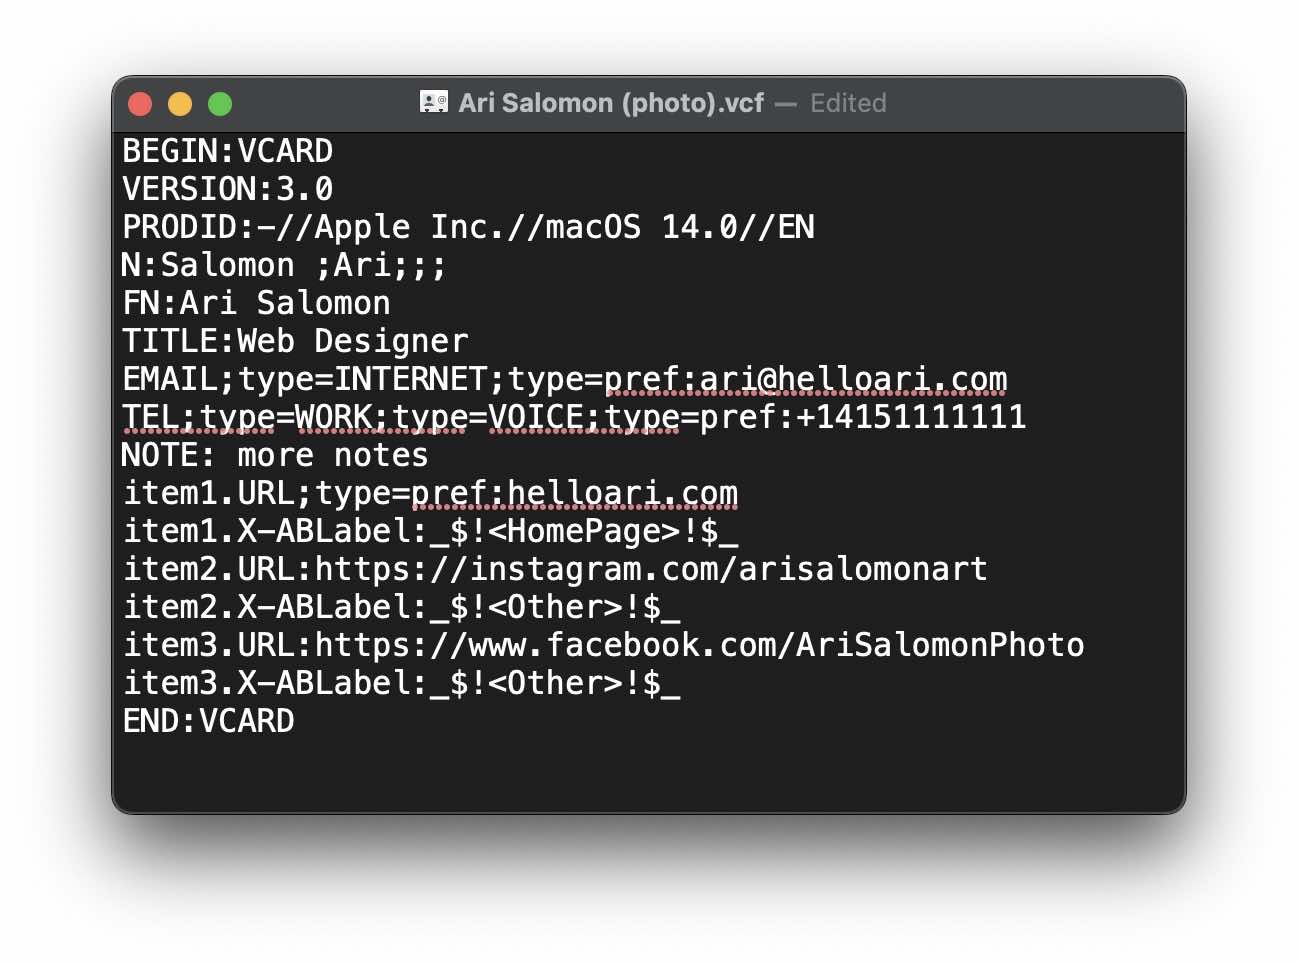Click the email address ari@helloari.com
Image resolution: width=1298 pixels, height=962 pixels.
[853, 379]
